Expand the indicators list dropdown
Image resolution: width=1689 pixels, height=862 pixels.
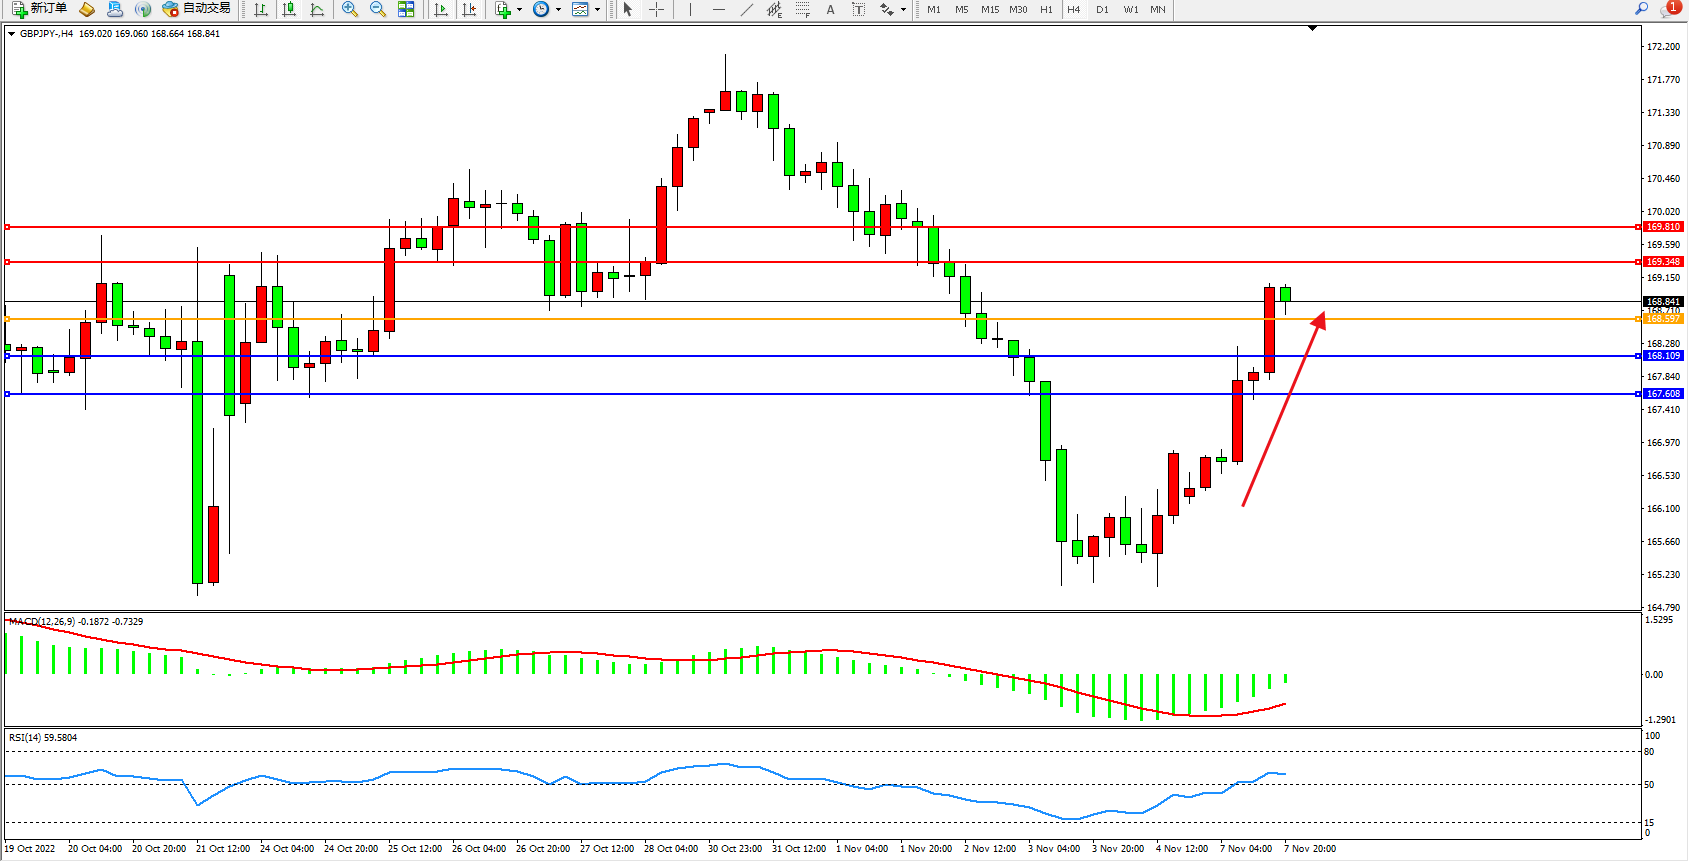519,9
